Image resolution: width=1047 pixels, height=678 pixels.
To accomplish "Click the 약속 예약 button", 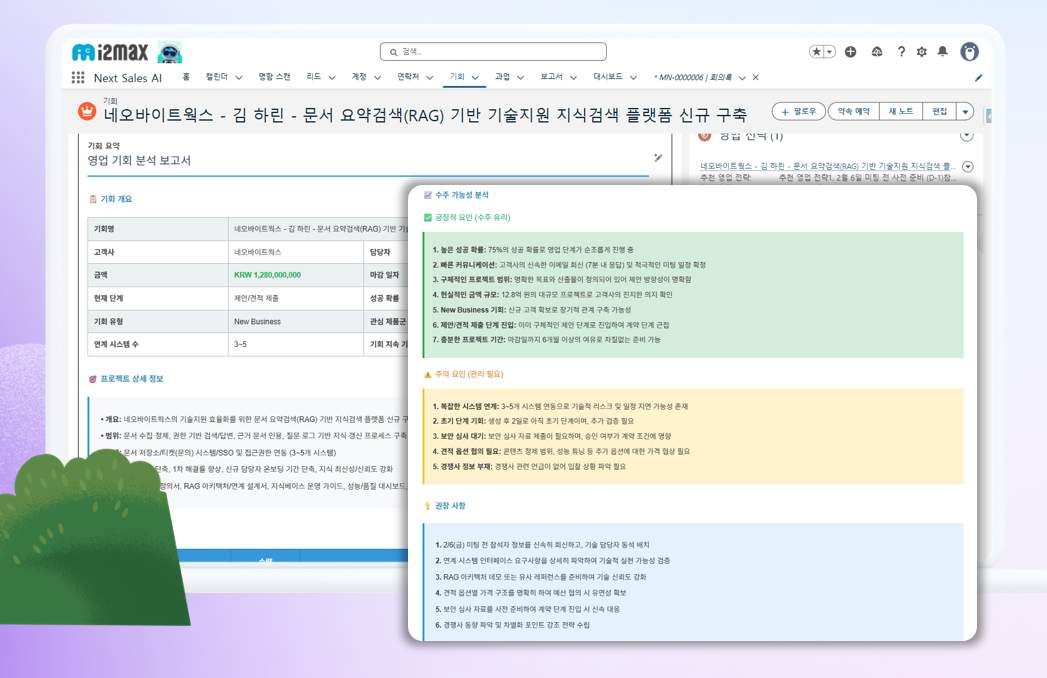I will [854, 112].
